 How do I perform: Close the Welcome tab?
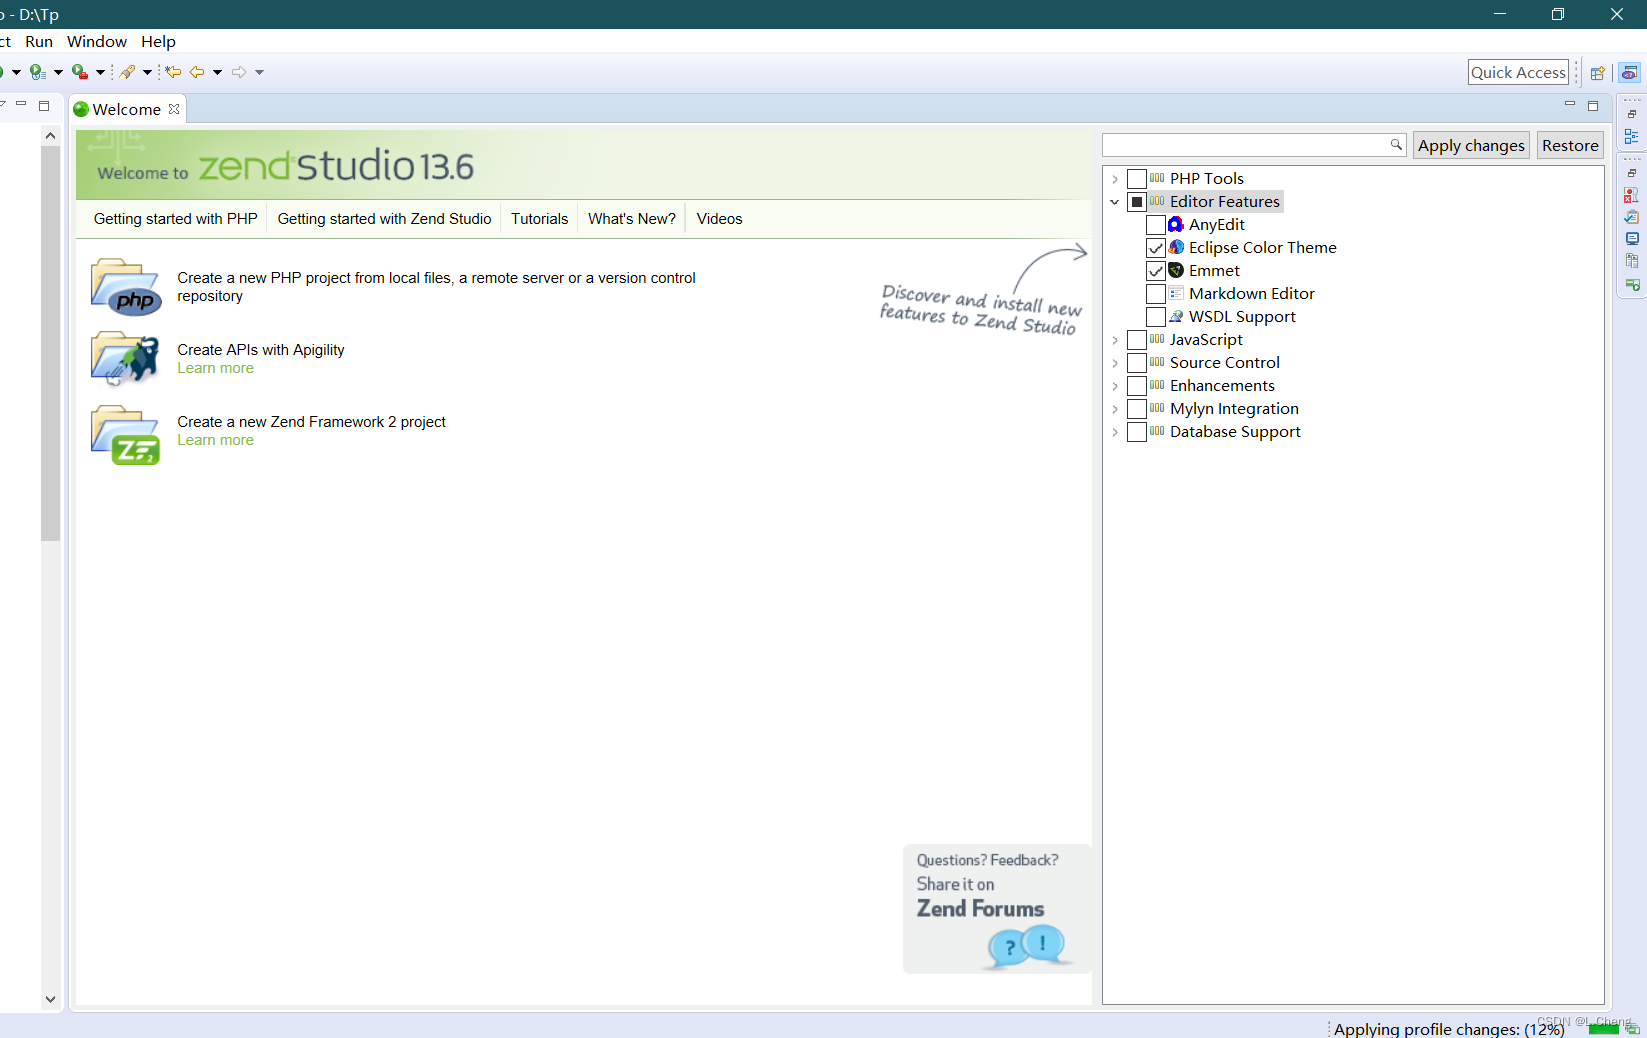174,109
